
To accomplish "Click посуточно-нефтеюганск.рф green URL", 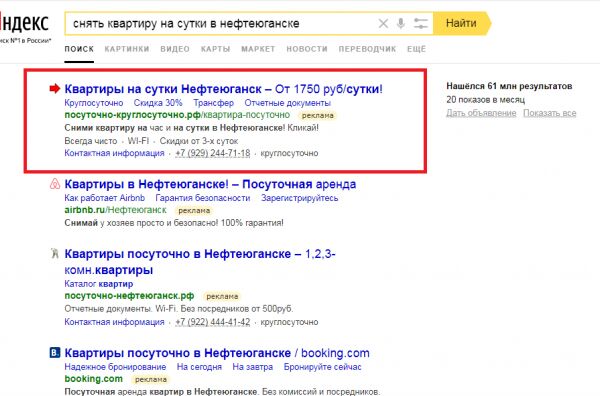I will (129, 296).
